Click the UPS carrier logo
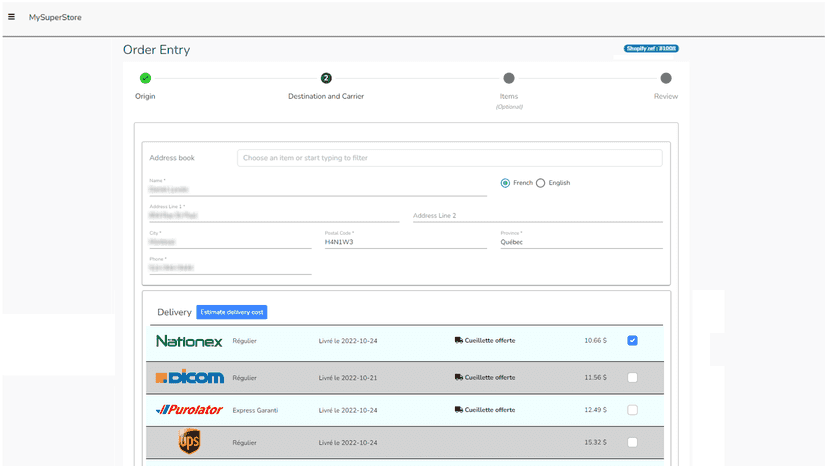This screenshot has width=828, height=466. point(189,441)
